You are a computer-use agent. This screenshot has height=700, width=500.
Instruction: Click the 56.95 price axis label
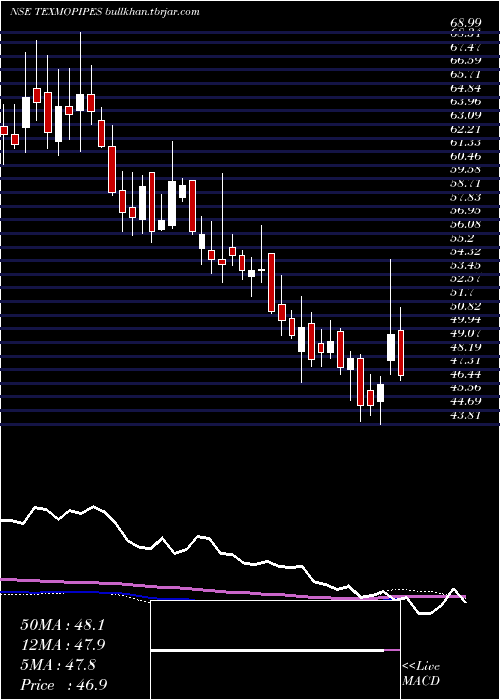tap(465, 211)
